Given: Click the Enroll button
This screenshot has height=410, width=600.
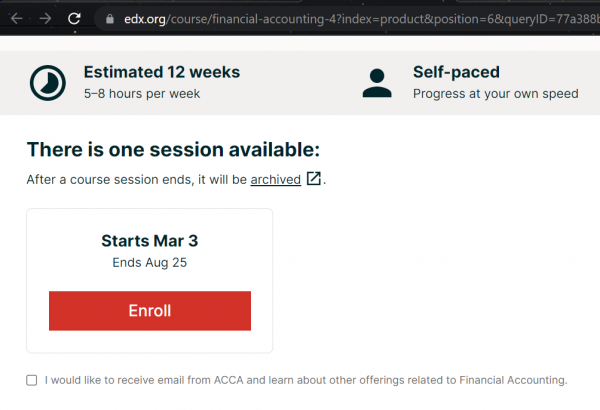Looking at the screenshot, I should [150, 311].
